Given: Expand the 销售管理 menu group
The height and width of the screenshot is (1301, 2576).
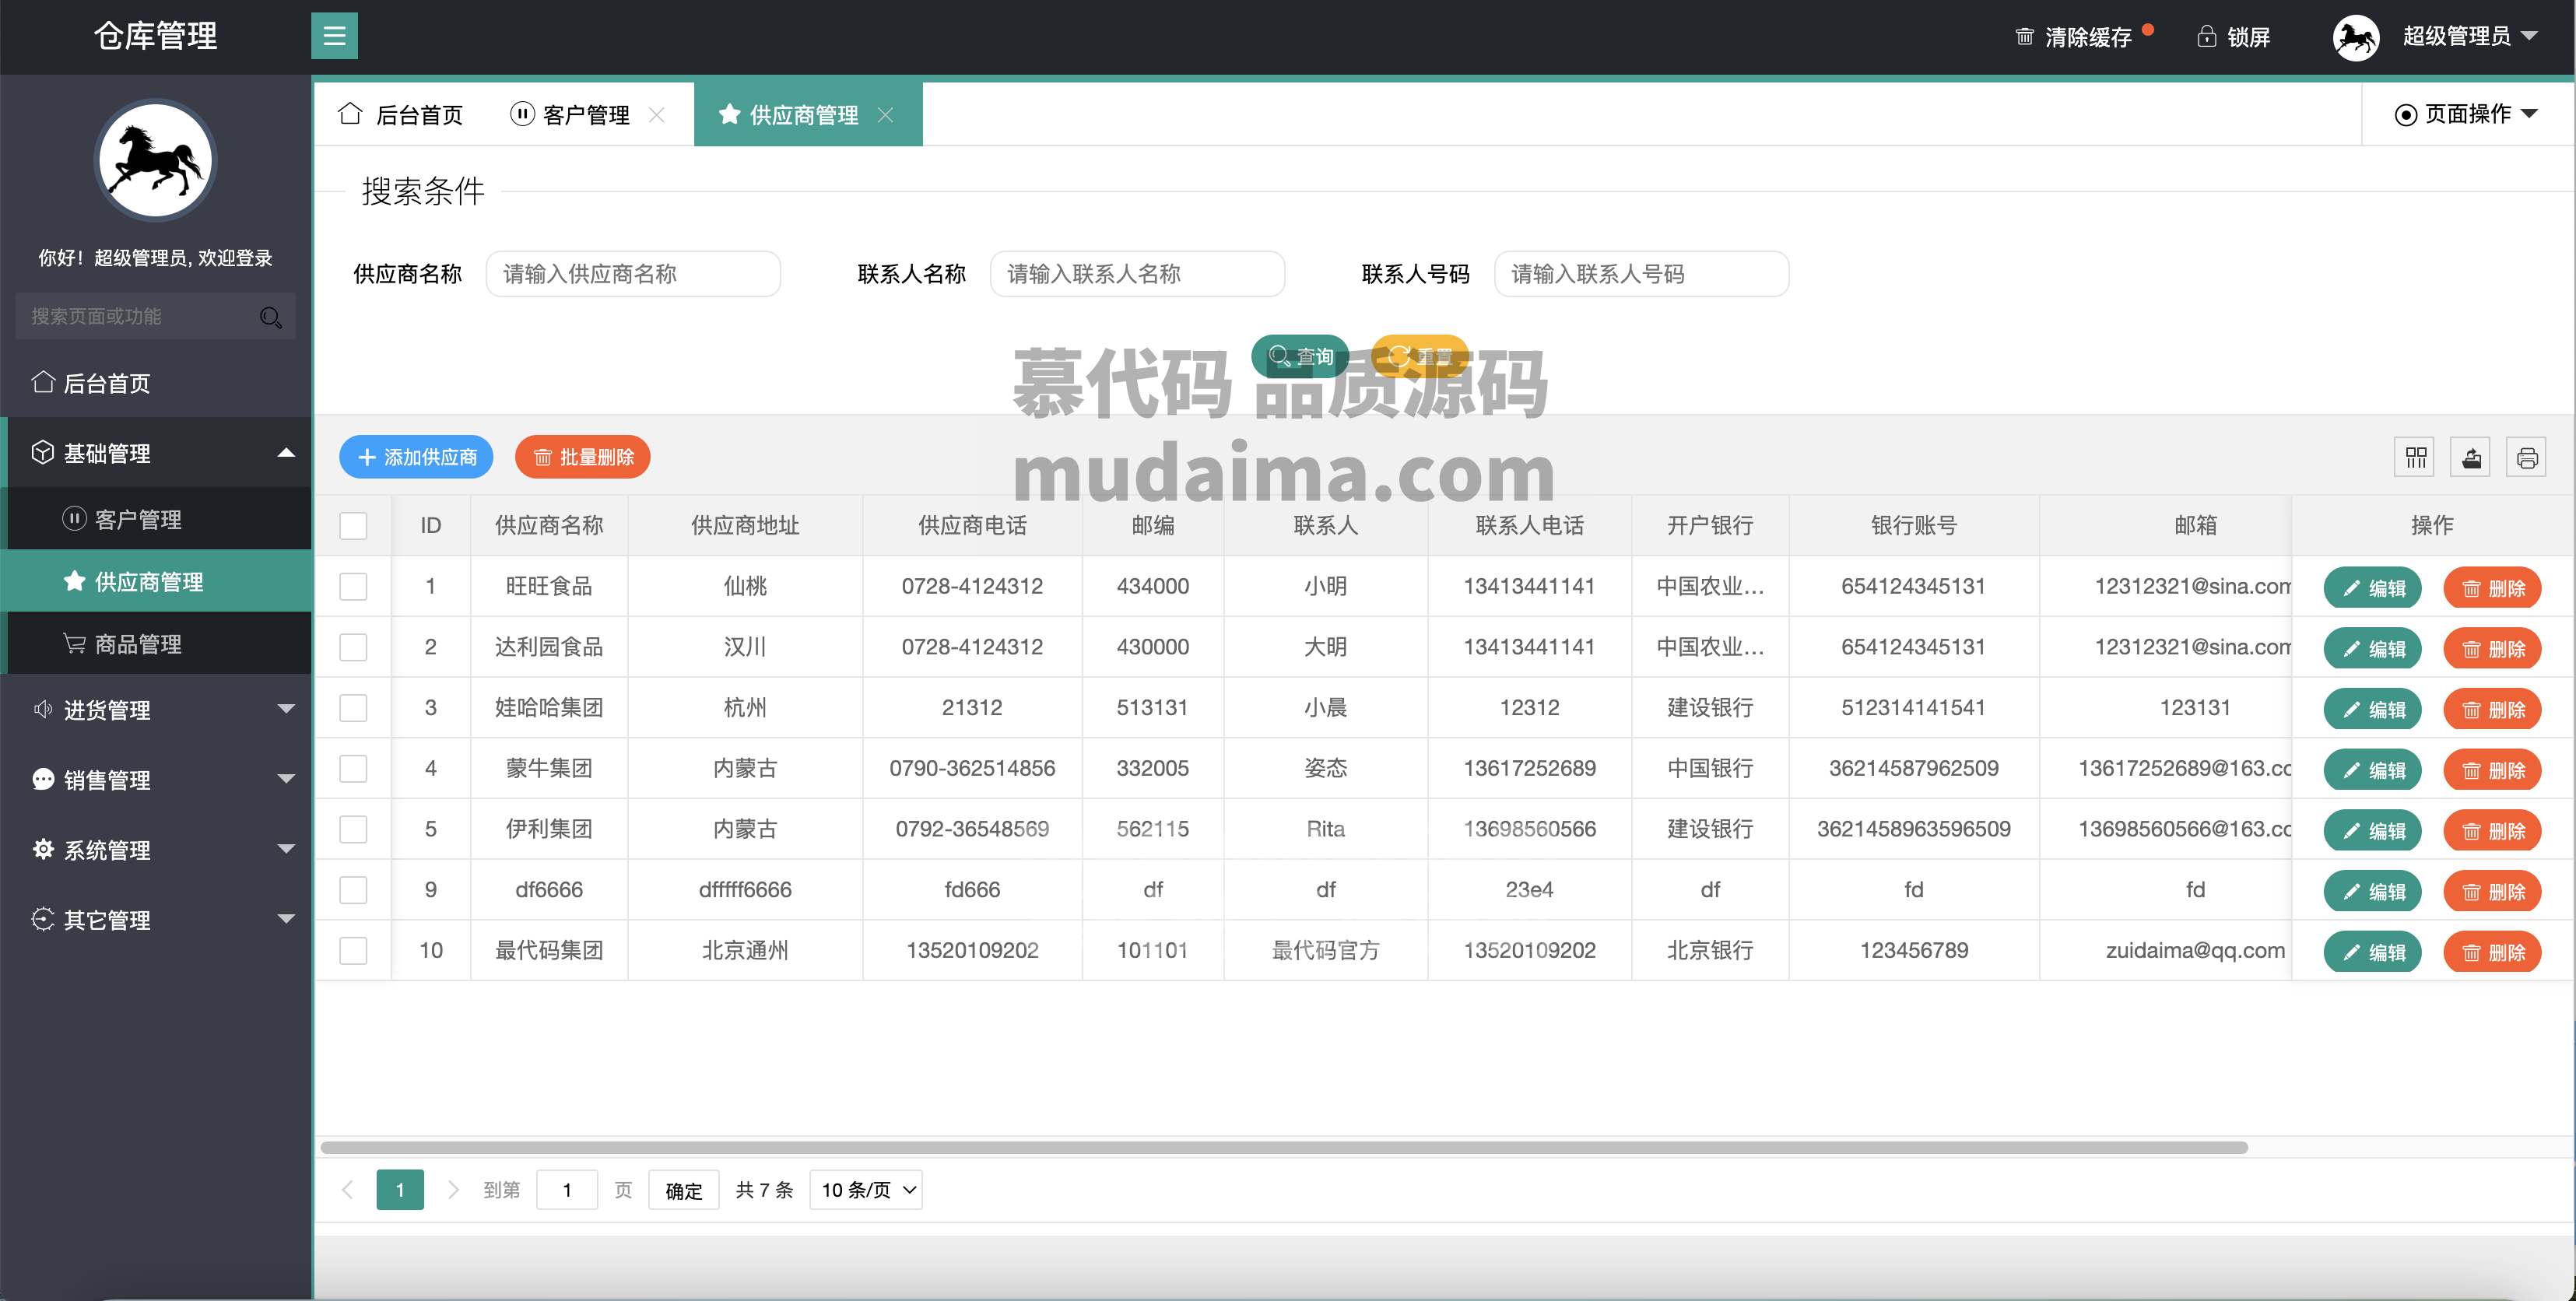Looking at the screenshot, I should point(156,779).
